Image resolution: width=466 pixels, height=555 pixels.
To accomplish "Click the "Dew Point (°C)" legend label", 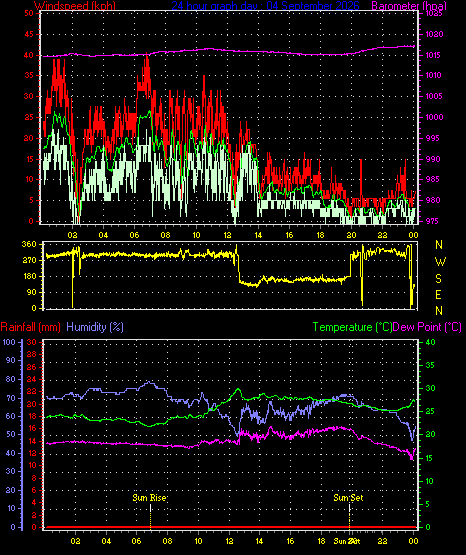I will click(427, 327).
